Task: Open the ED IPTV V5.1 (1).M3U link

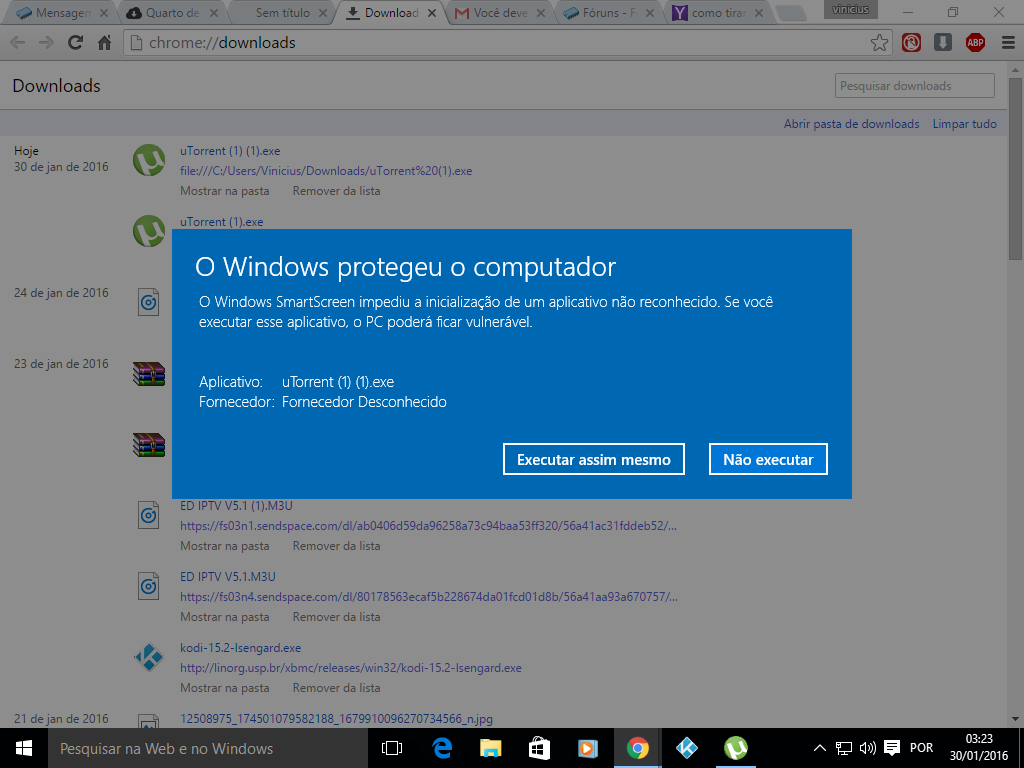Action: (x=236, y=506)
